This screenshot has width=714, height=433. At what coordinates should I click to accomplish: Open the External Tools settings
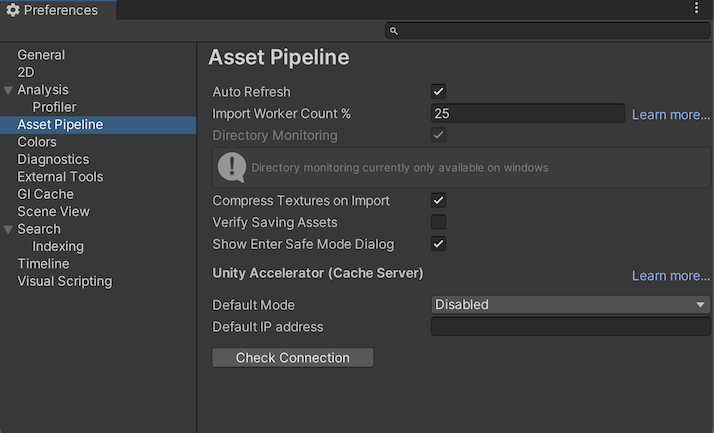tap(60, 177)
